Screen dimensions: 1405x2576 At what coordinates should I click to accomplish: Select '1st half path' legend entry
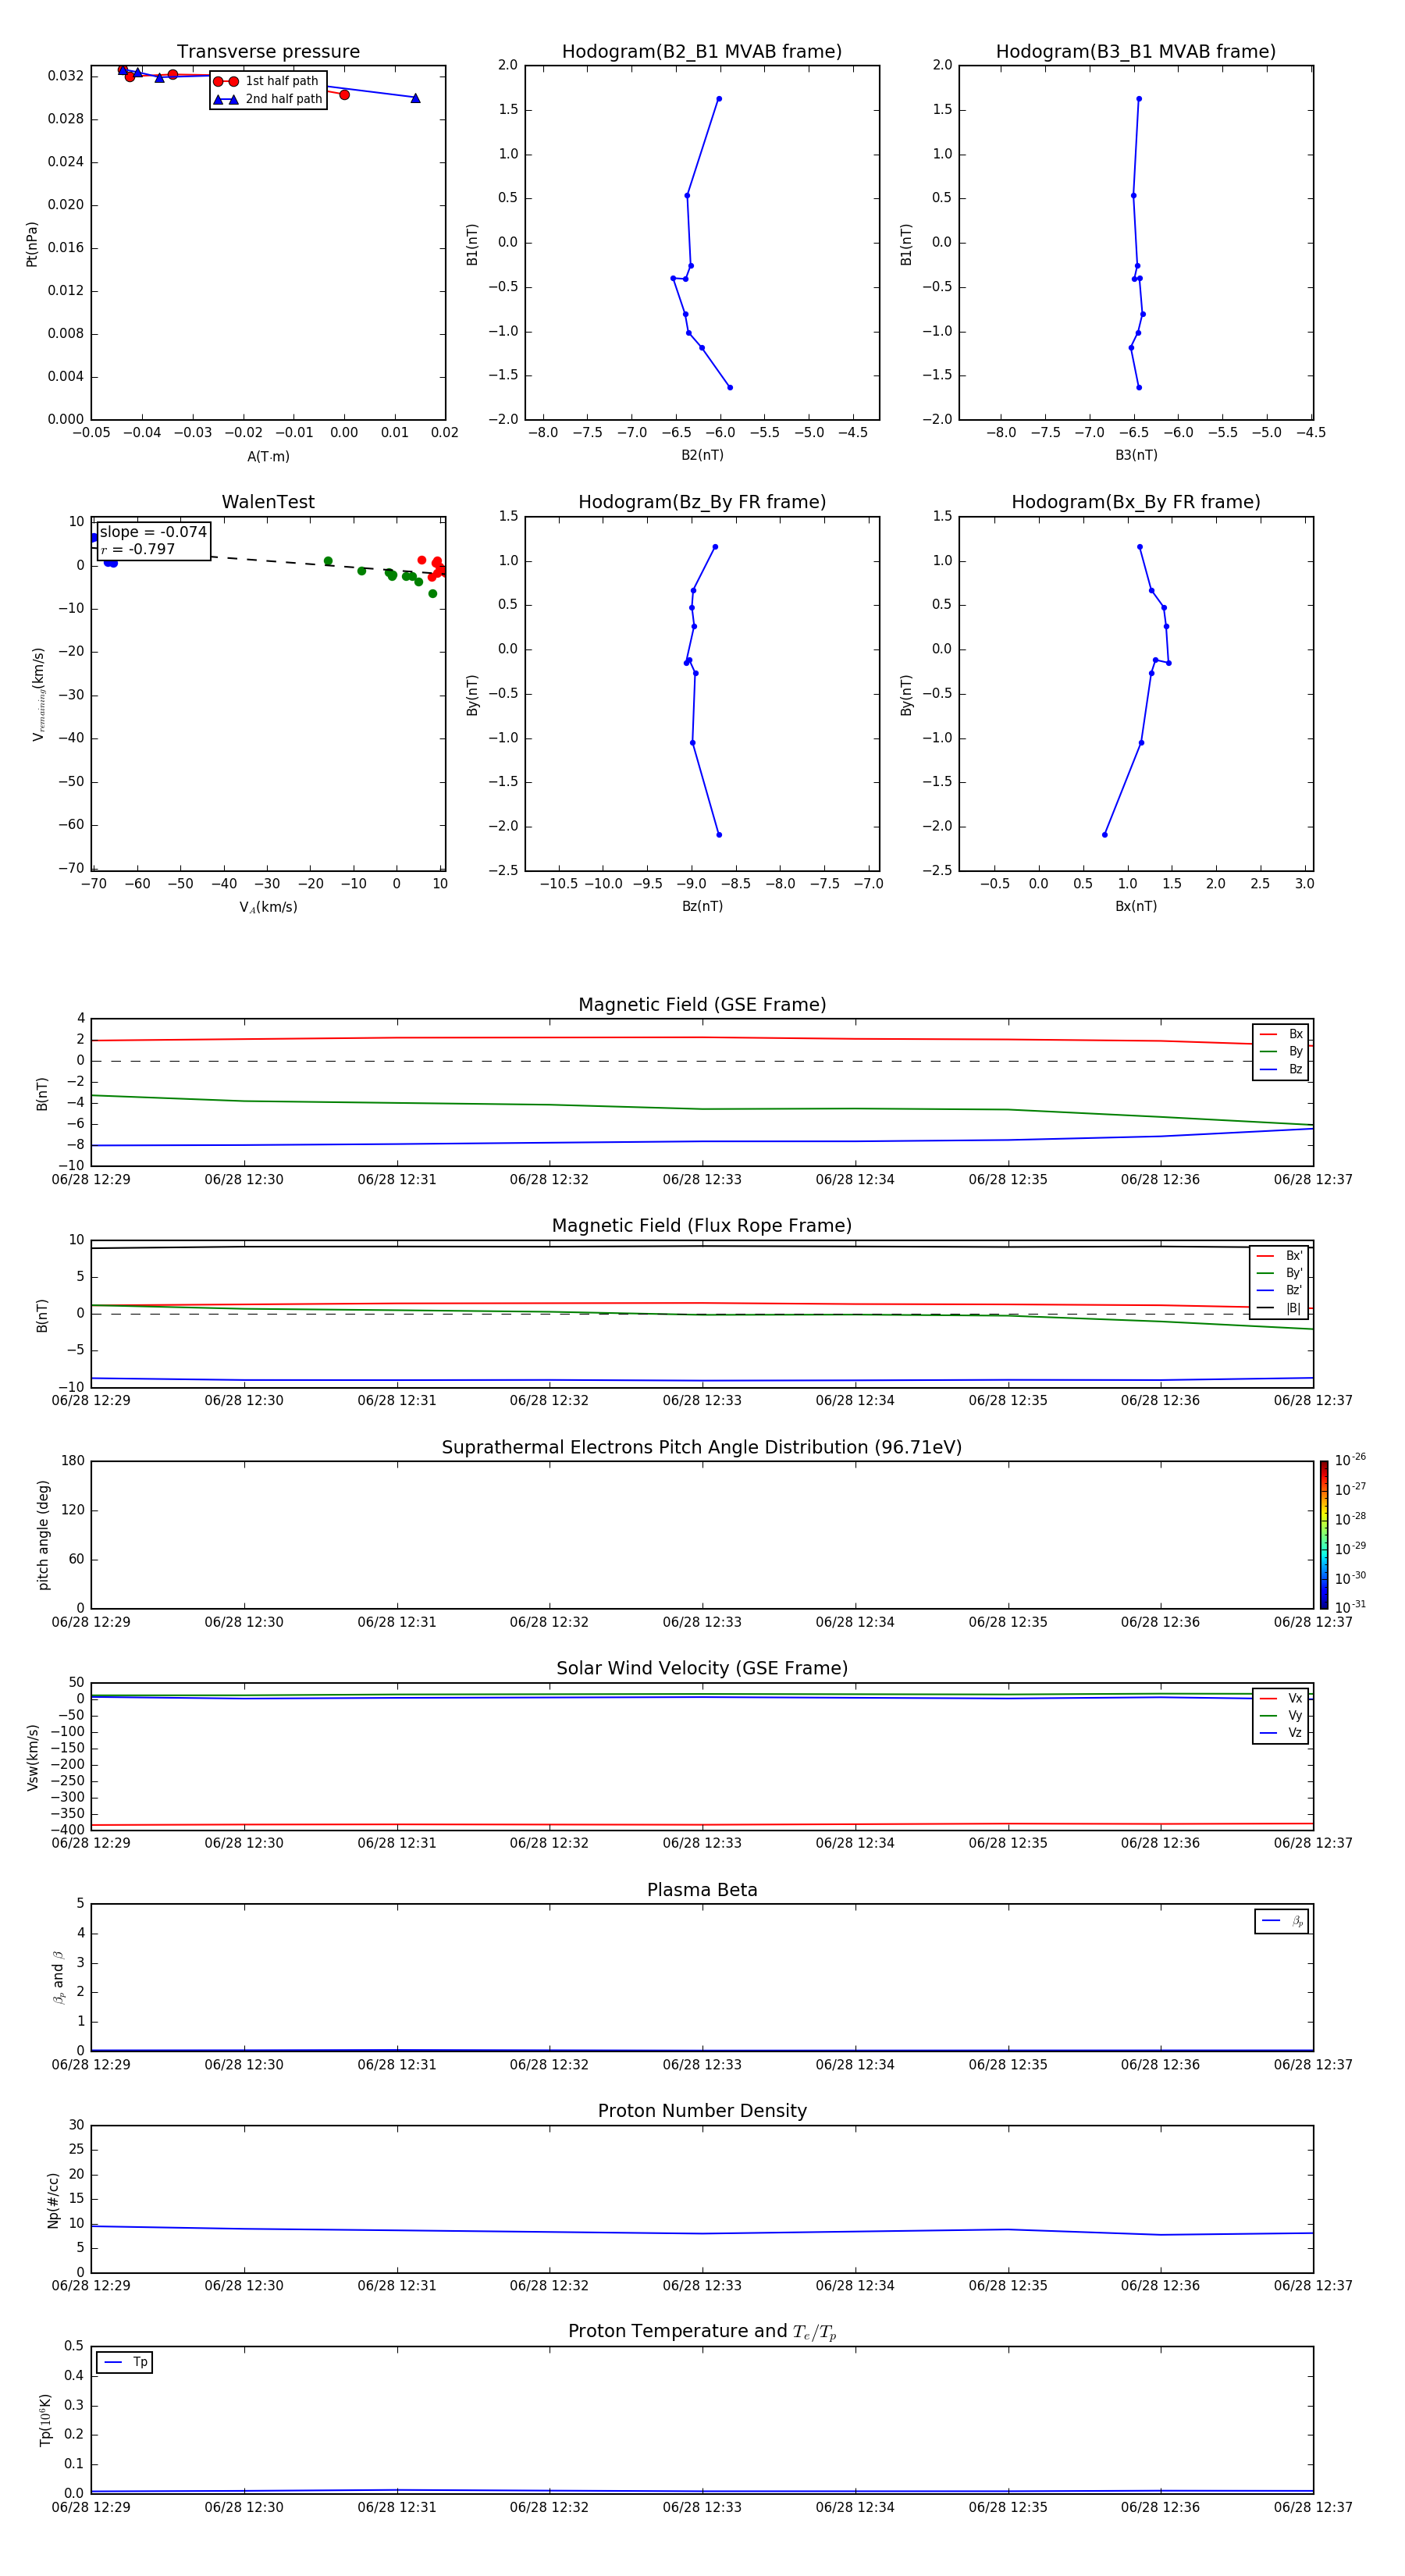pos(267,81)
